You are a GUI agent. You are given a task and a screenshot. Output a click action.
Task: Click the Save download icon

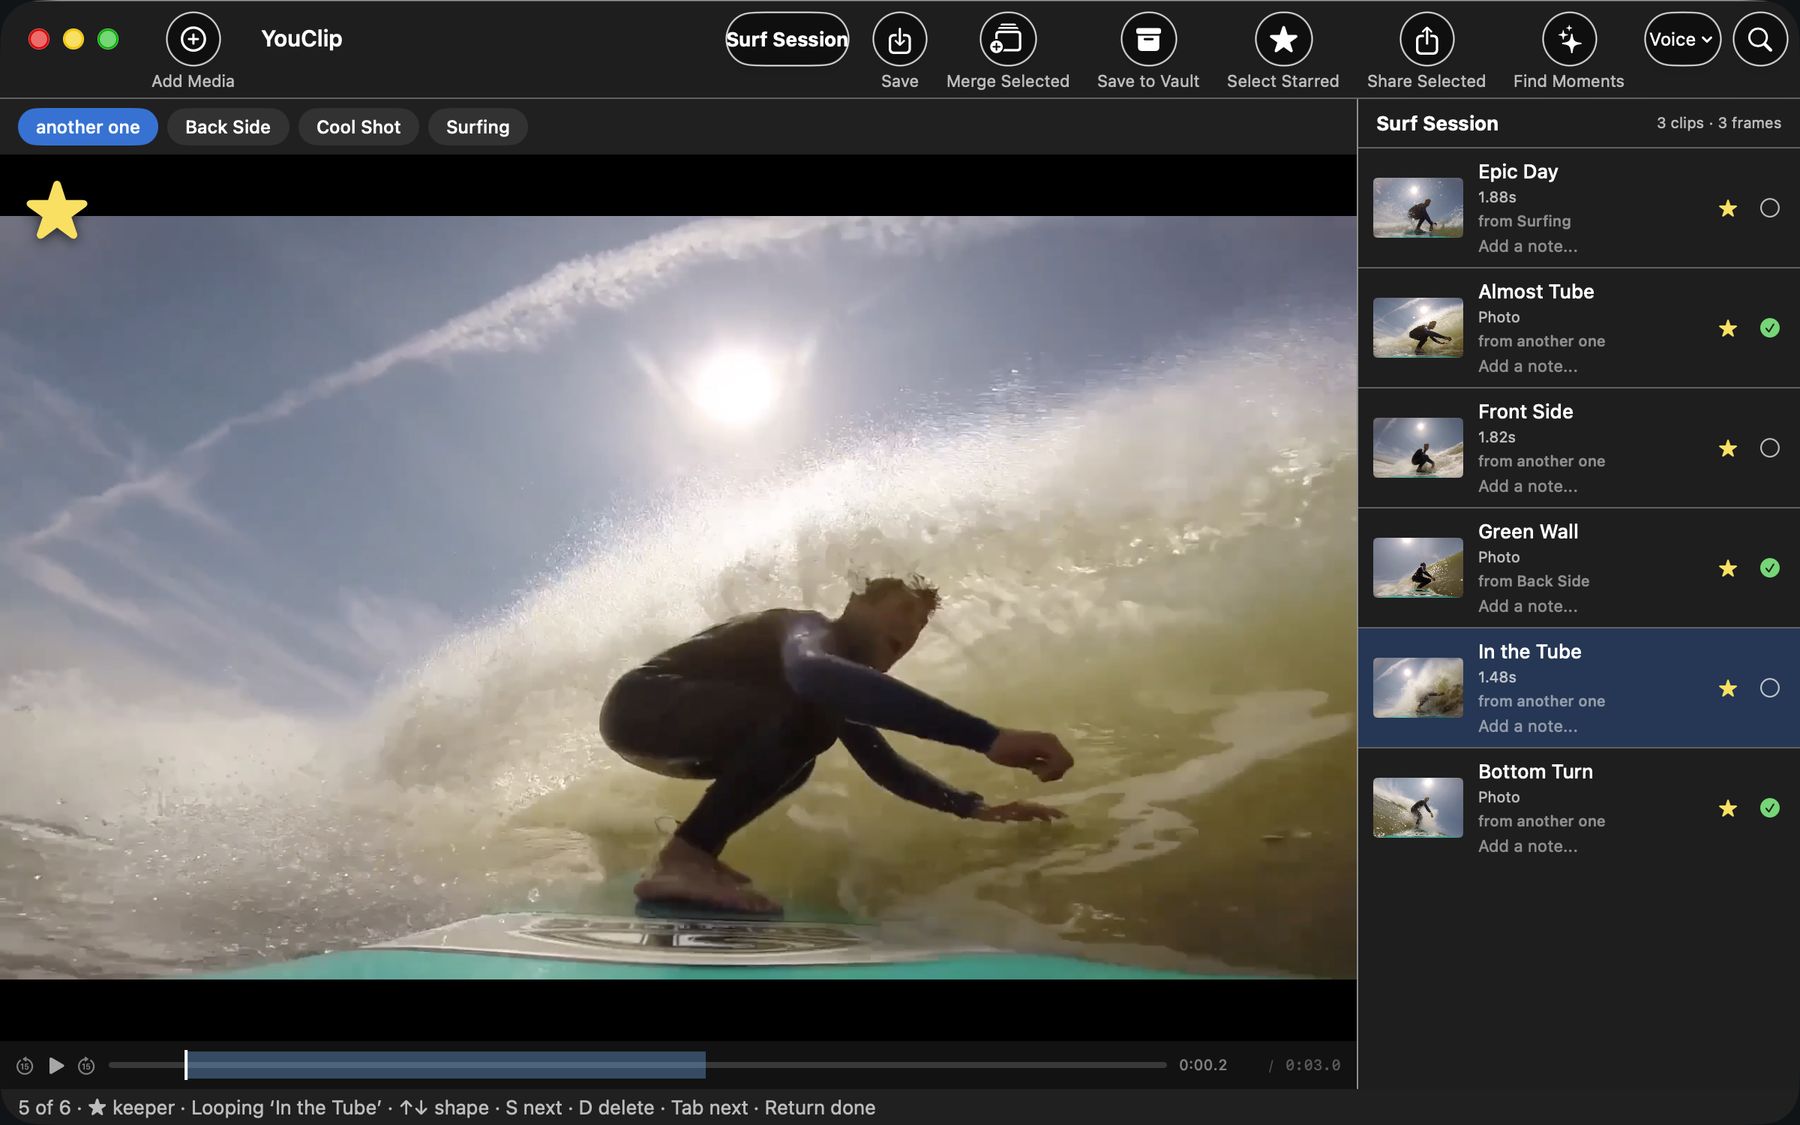click(899, 39)
